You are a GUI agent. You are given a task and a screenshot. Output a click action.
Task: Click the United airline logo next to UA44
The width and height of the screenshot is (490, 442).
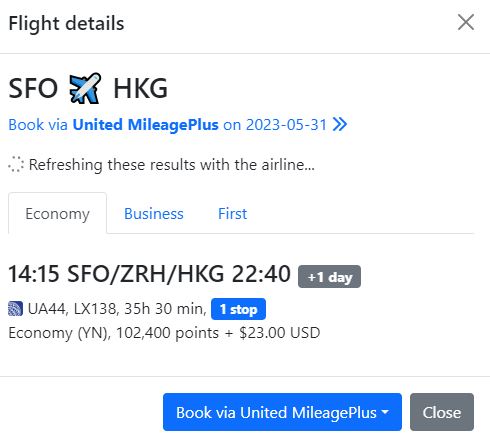[15, 309]
